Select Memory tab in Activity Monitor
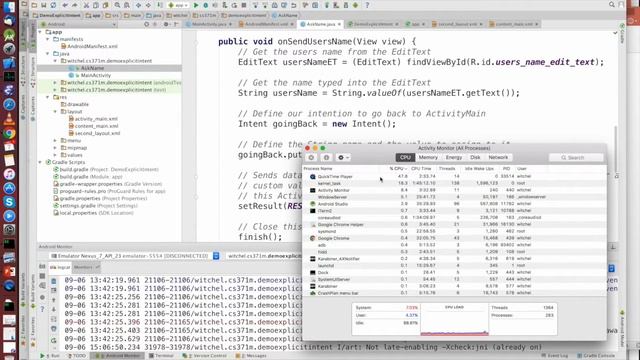 (x=428, y=158)
